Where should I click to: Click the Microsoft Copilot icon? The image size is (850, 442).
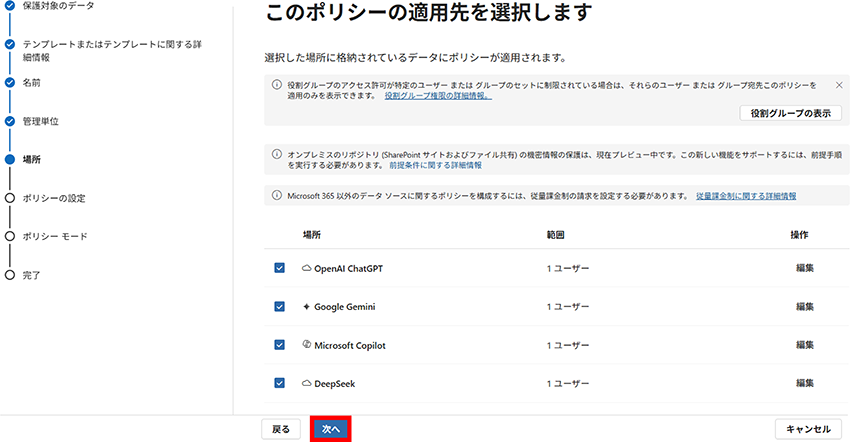[307, 345]
